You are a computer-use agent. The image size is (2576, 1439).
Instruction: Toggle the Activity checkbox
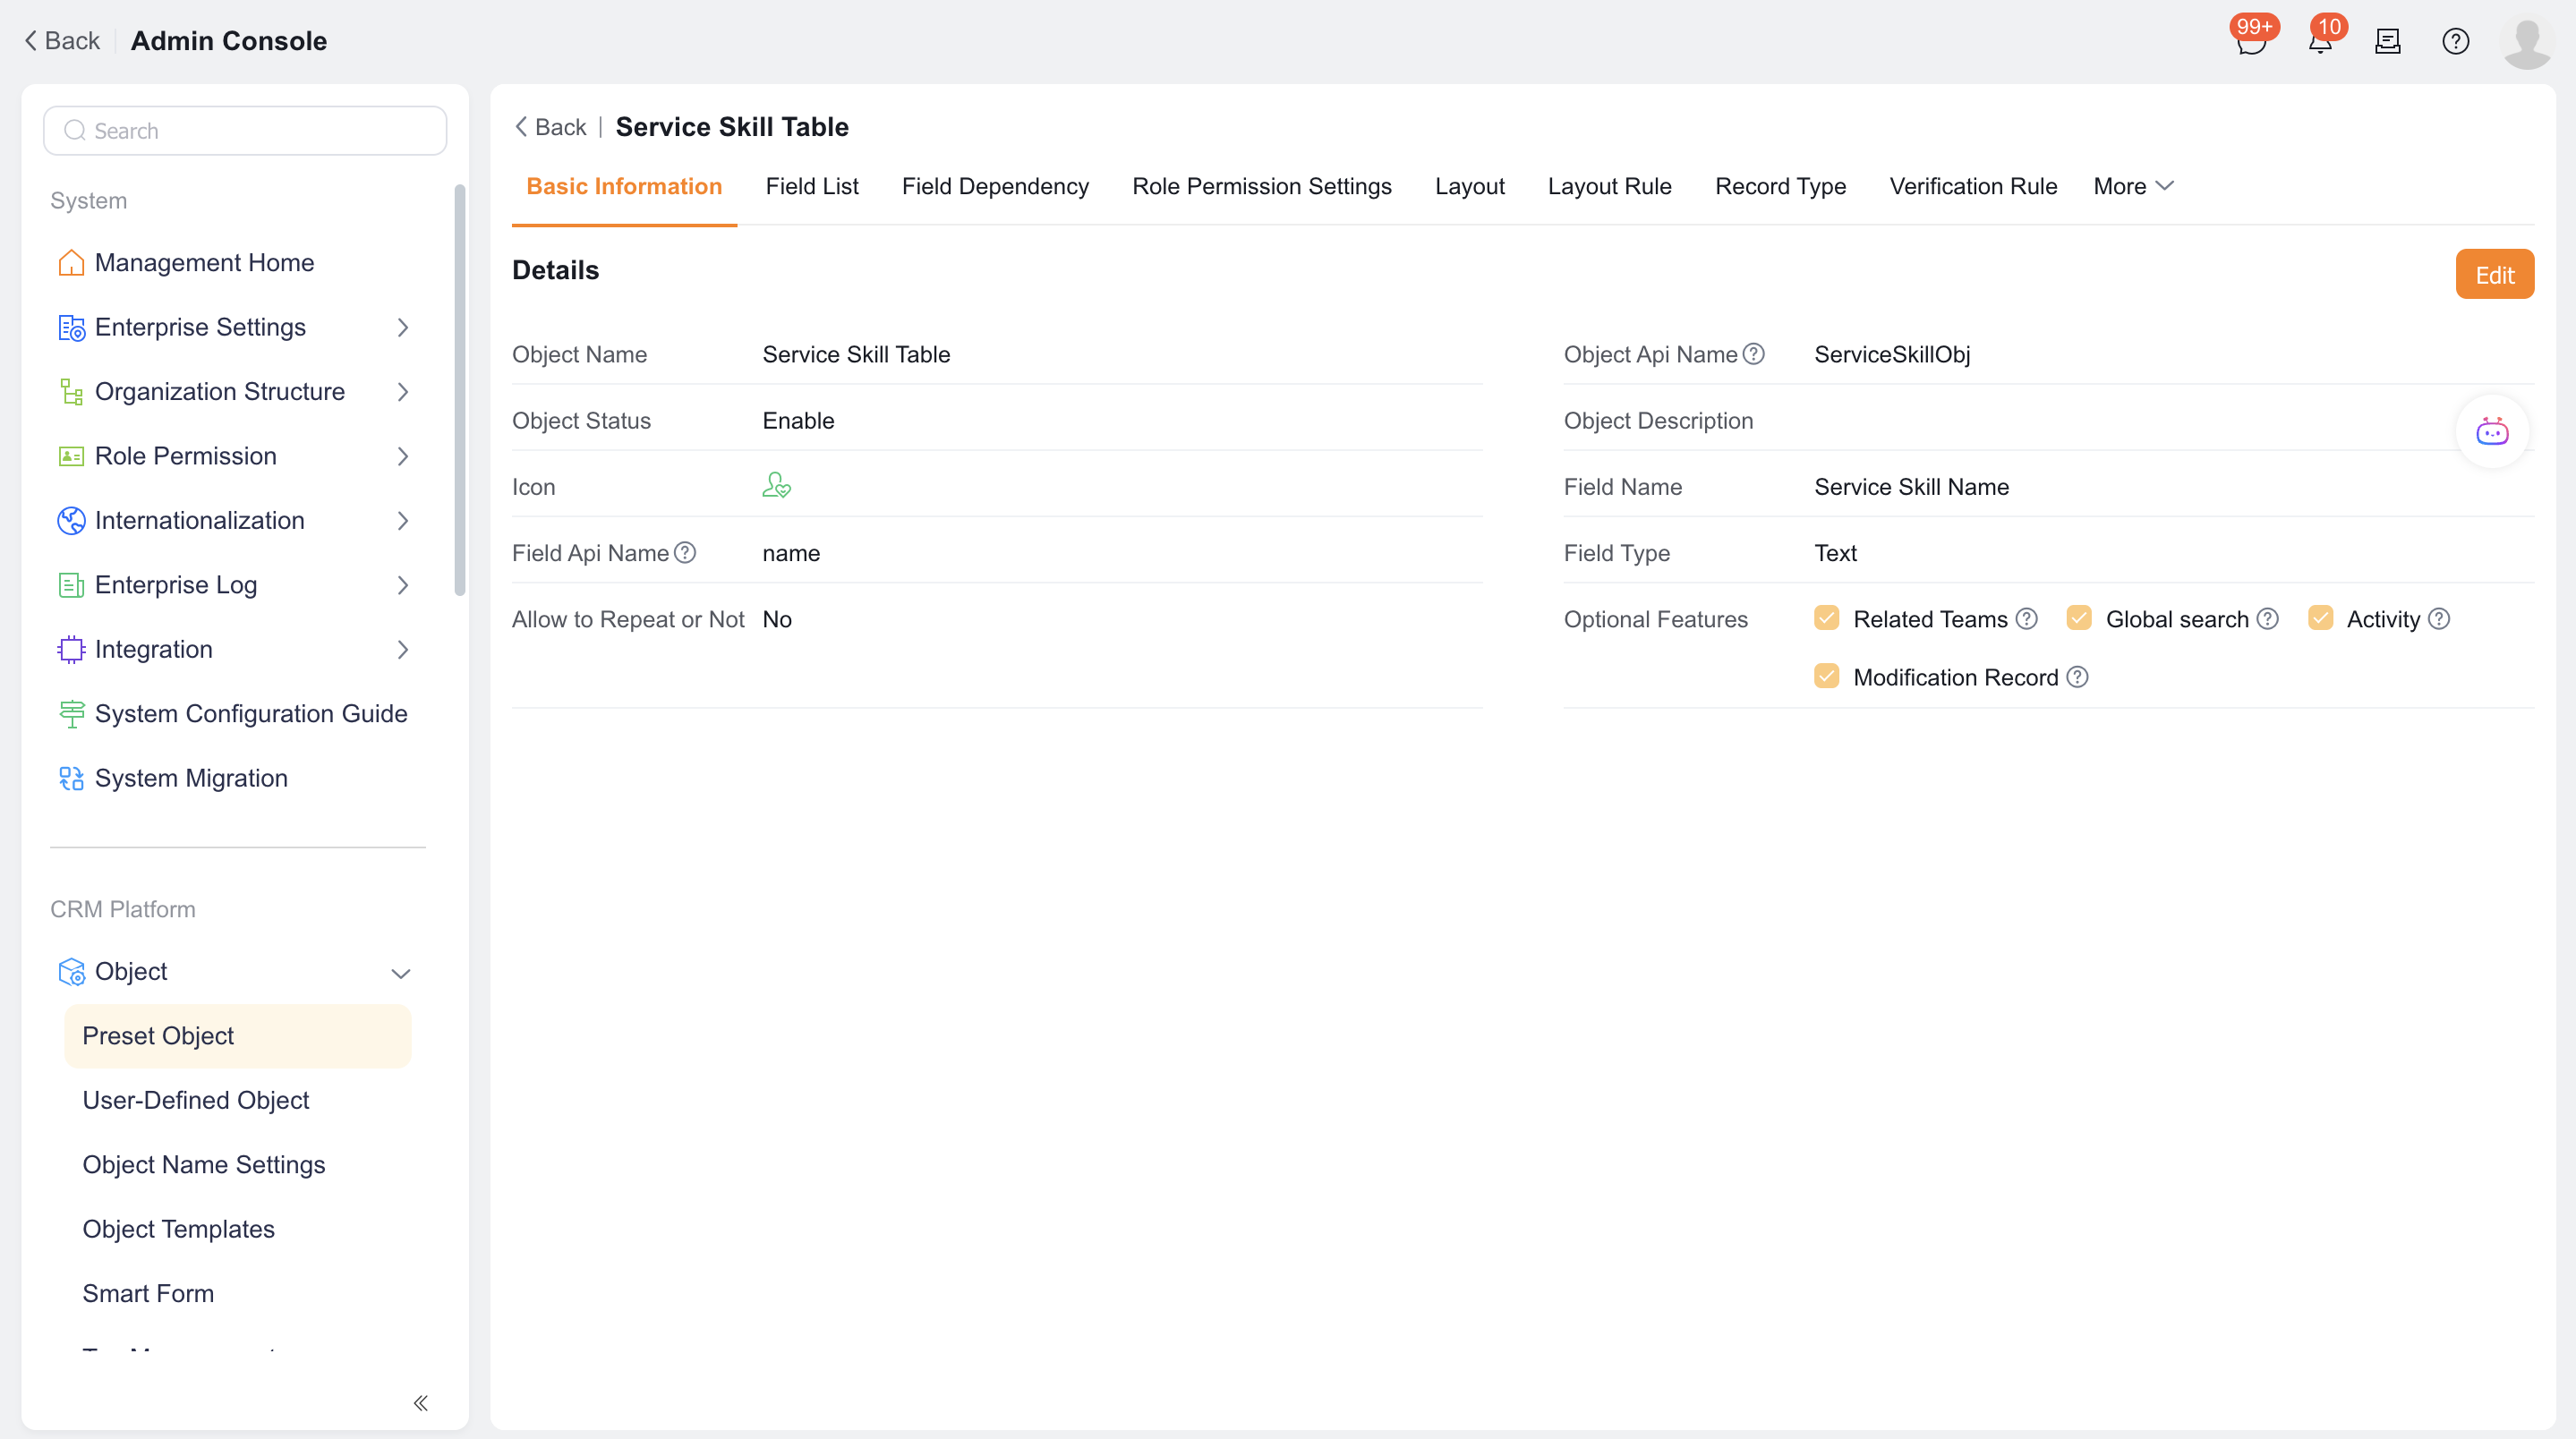[2320, 619]
